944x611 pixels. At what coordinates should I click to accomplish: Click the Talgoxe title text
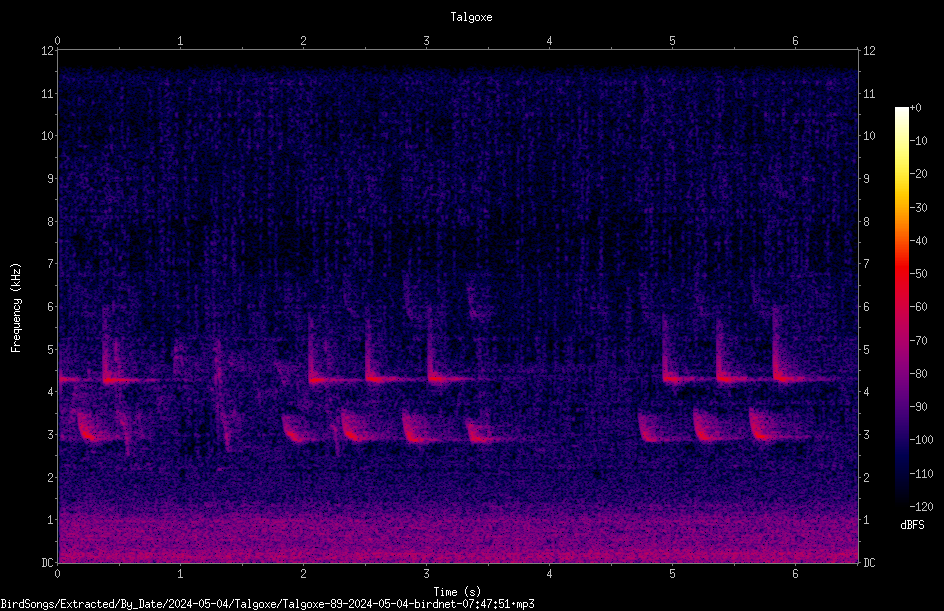(x=471, y=17)
